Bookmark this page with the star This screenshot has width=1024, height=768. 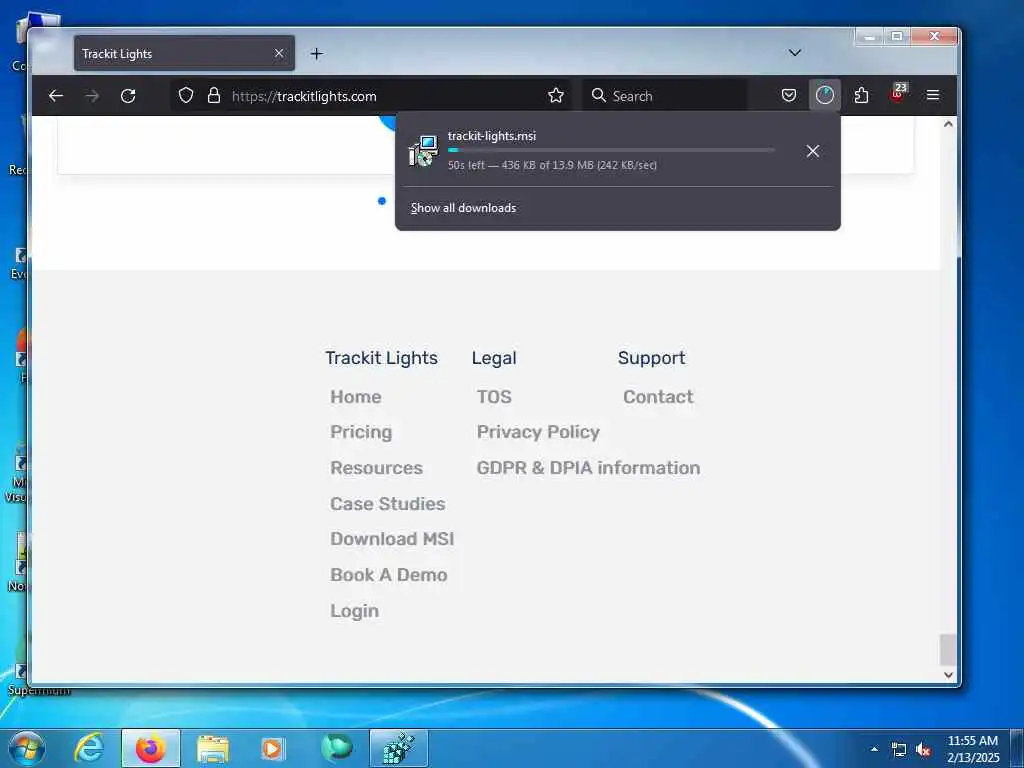tap(556, 96)
